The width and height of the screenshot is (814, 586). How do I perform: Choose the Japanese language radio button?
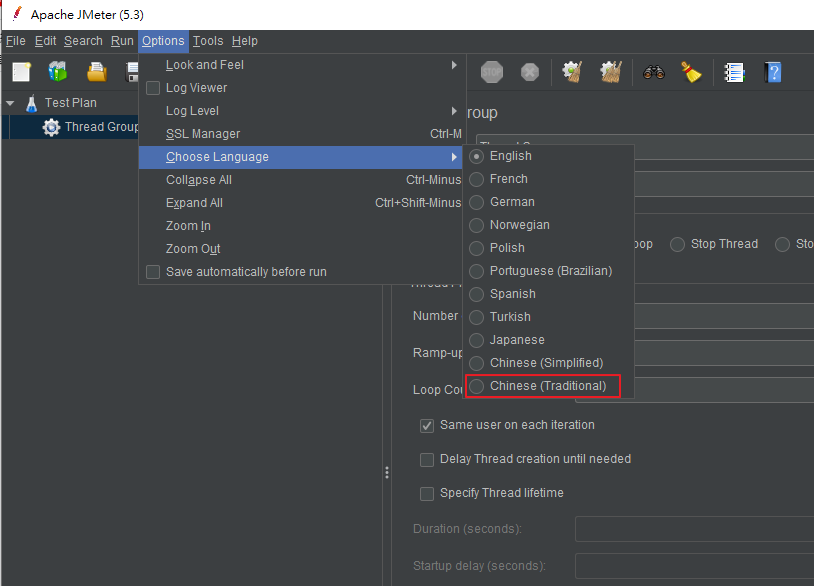[x=477, y=340]
